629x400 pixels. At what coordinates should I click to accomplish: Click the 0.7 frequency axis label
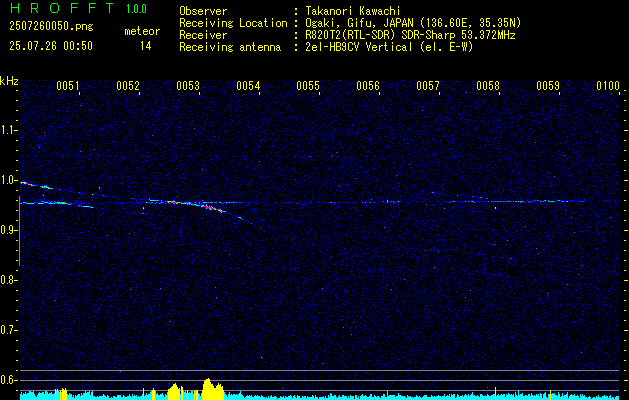click(x=8, y=330)
